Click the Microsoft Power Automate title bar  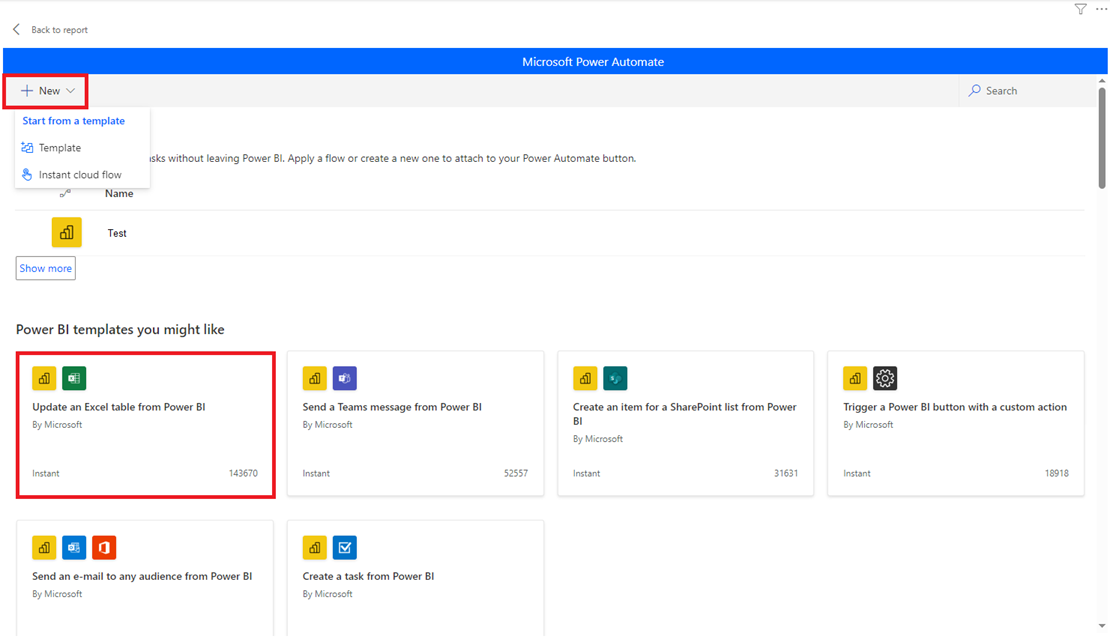[555, 62]
